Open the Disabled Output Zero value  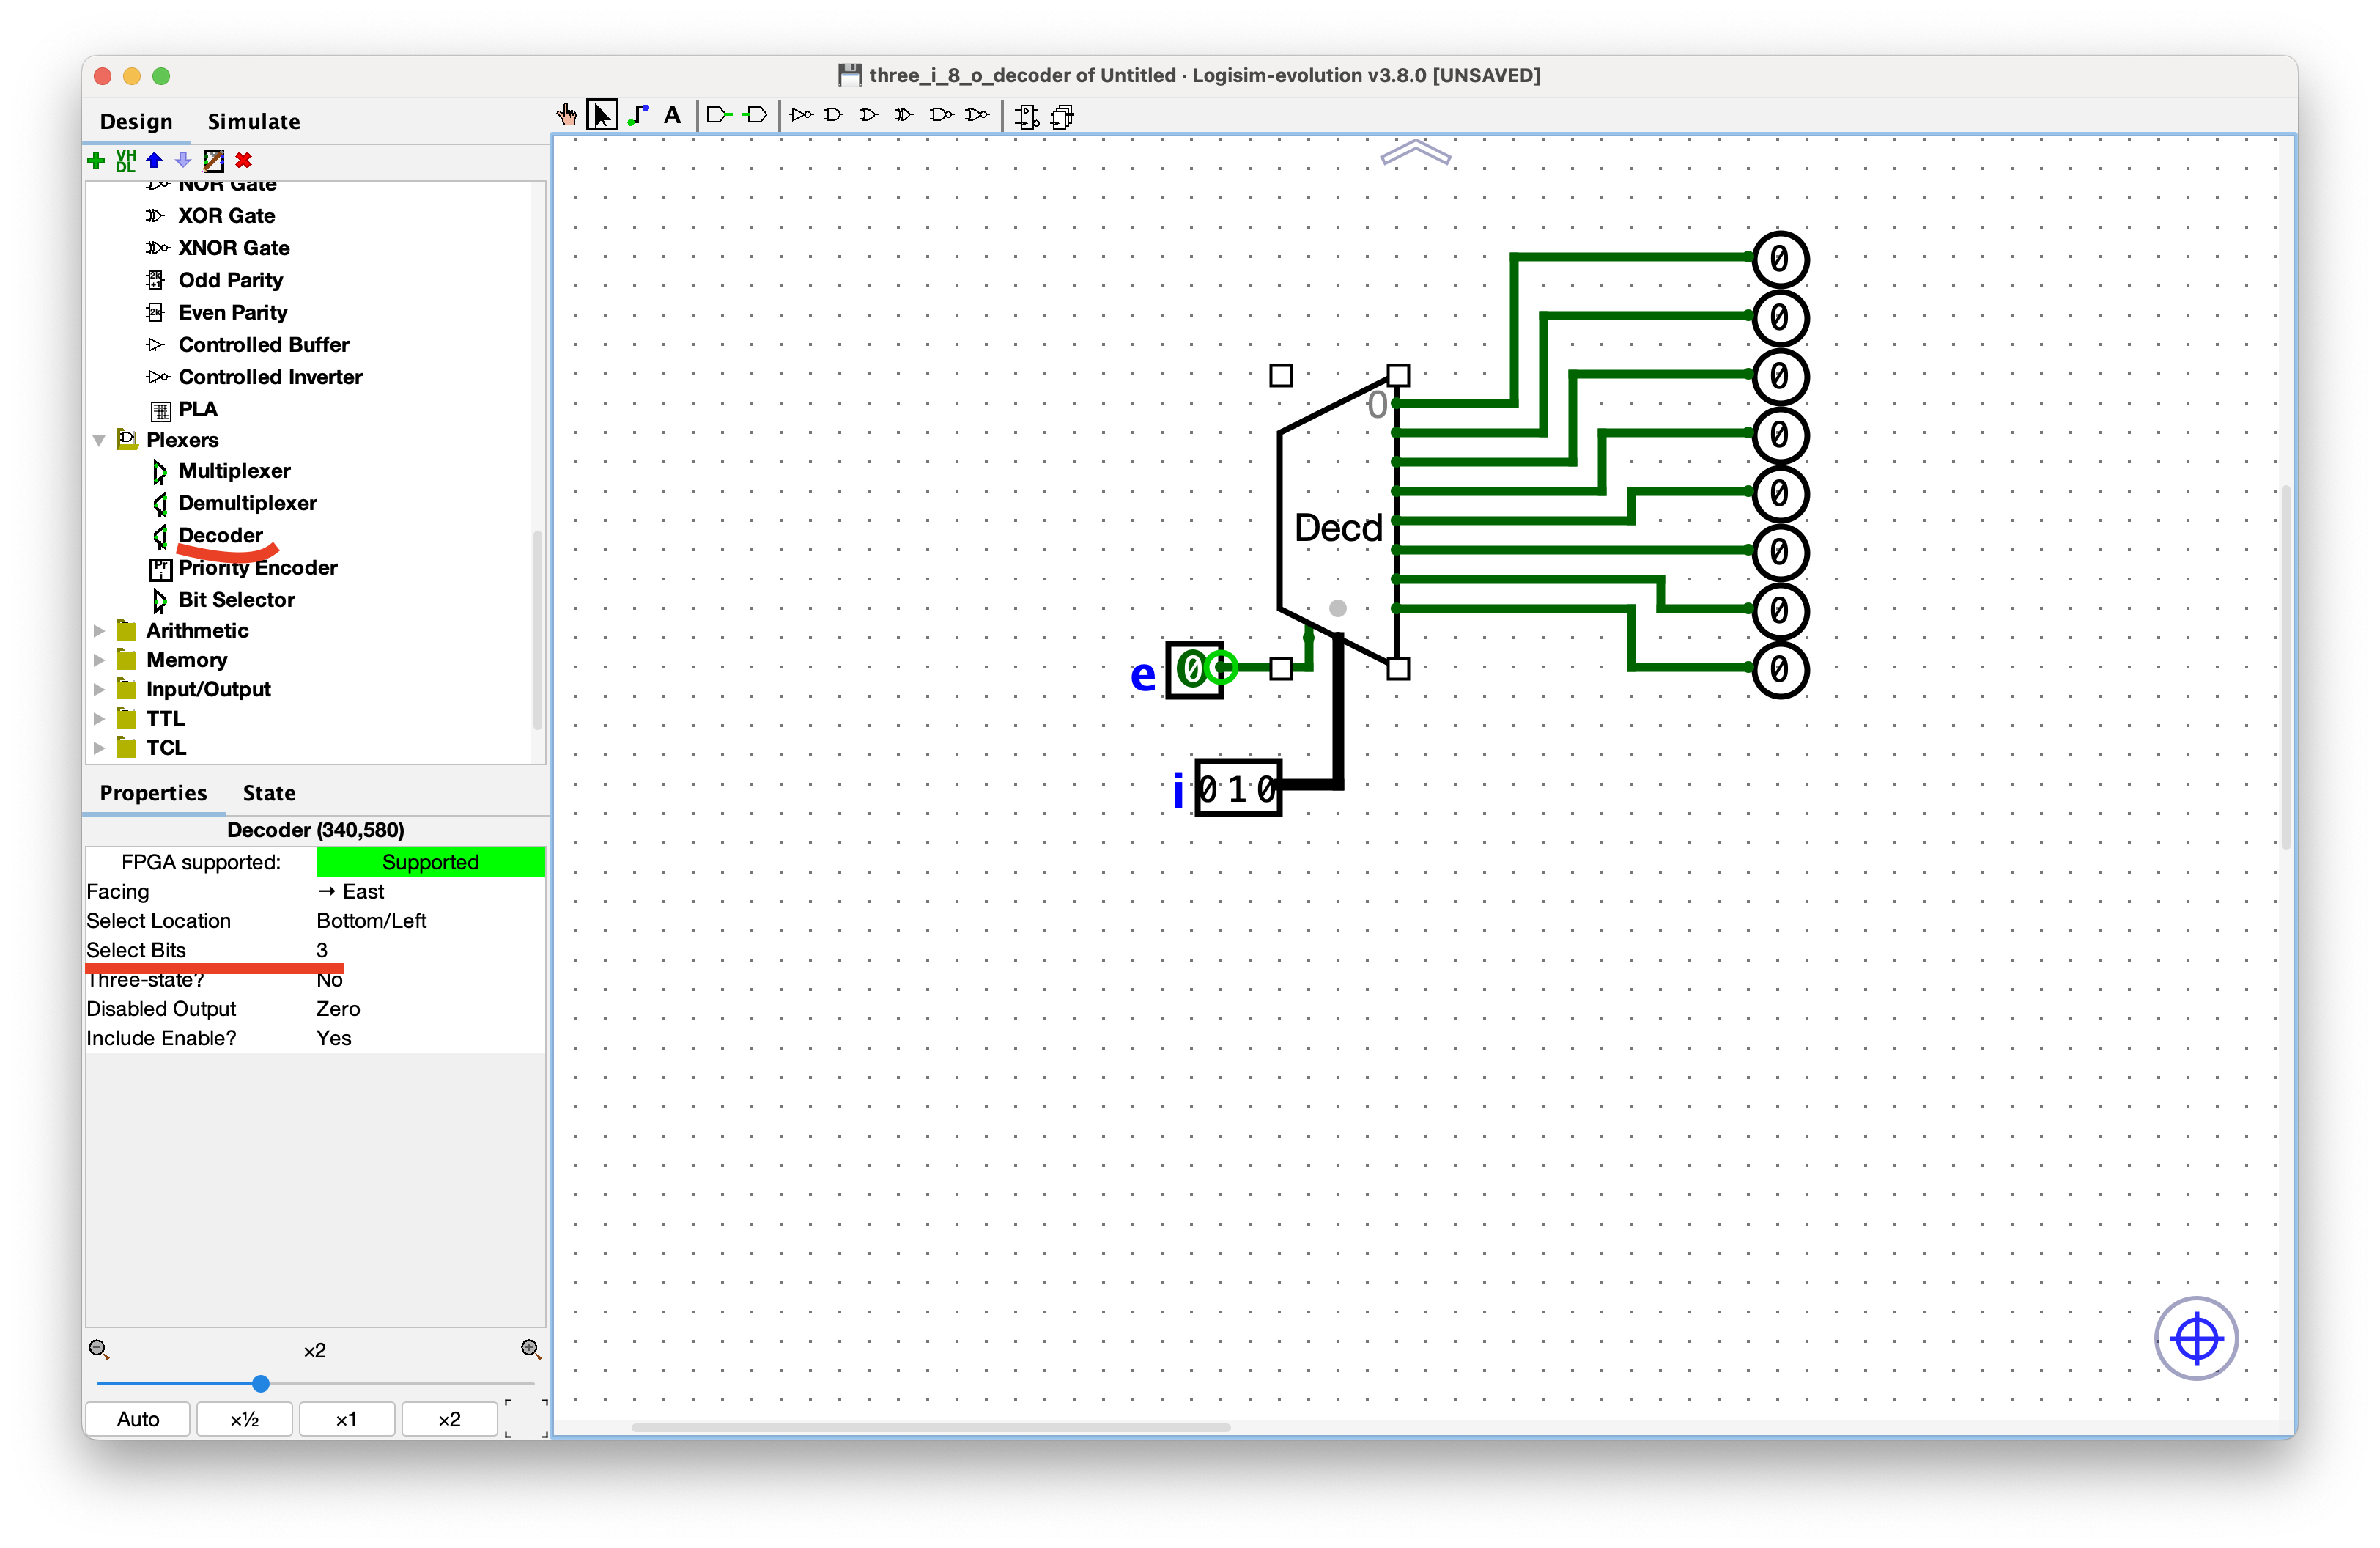pos(430,1008)
